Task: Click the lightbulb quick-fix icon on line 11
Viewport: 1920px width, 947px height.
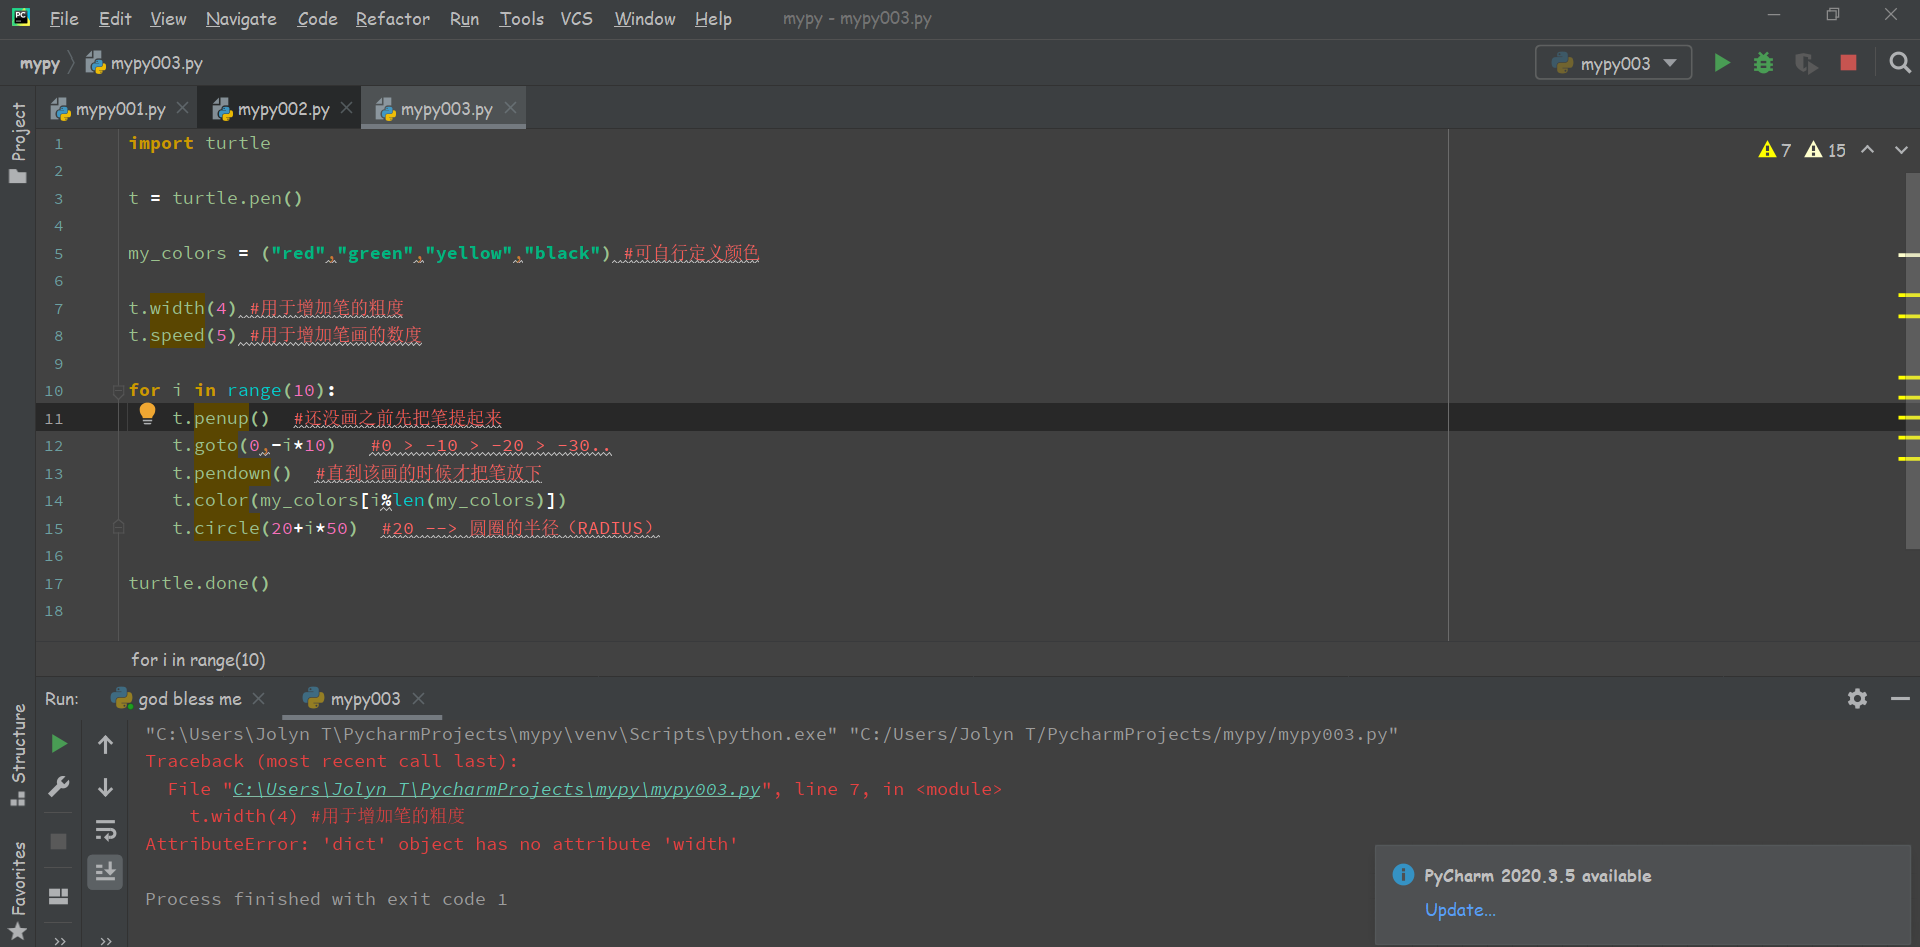Action: (x=147, y=413)
